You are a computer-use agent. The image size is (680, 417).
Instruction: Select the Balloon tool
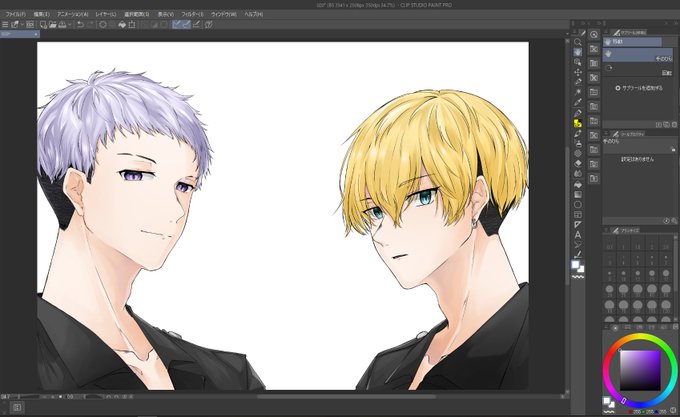(x=578, y=245)
